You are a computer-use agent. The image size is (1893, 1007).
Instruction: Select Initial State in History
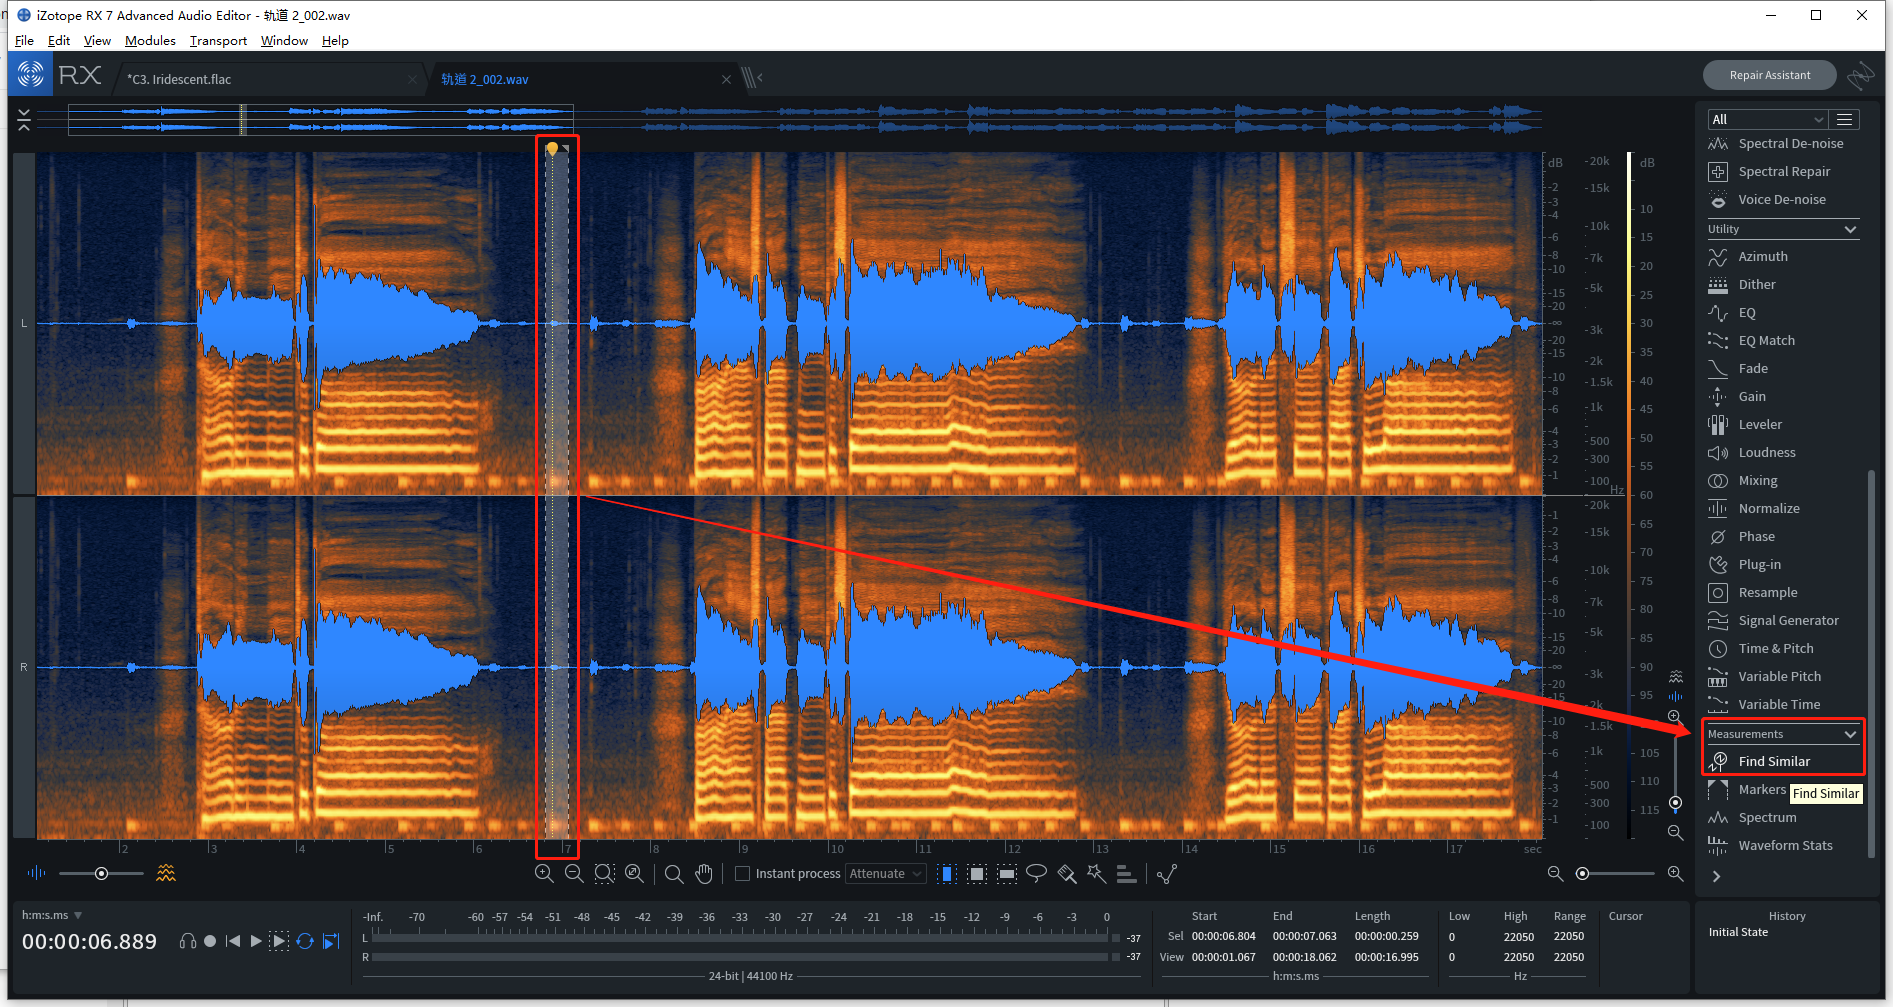point(1738,933)
